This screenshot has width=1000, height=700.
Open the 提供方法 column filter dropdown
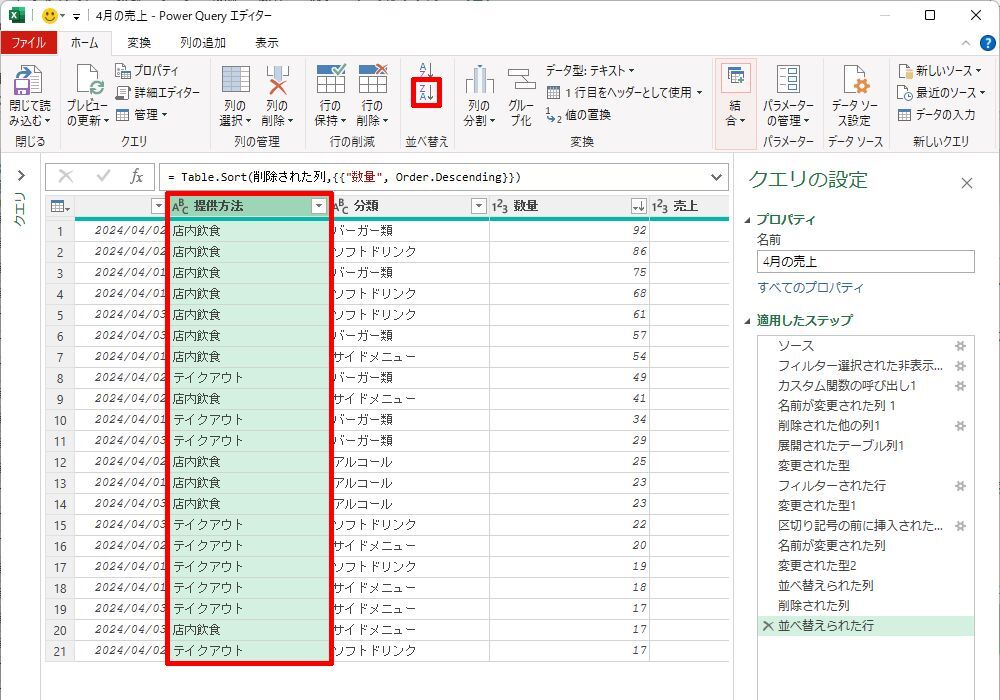click(x=318, y=206)
